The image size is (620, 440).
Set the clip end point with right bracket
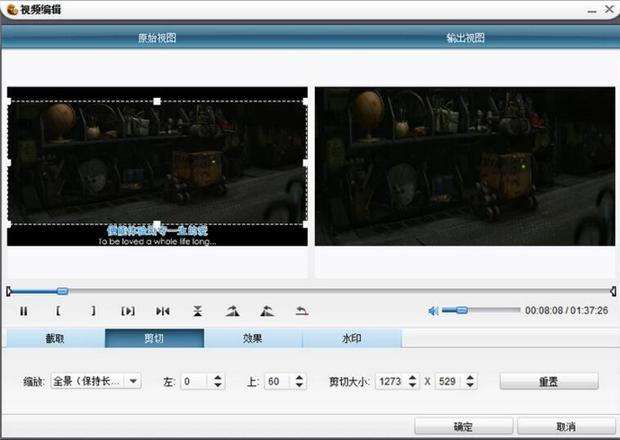point(93,311)
